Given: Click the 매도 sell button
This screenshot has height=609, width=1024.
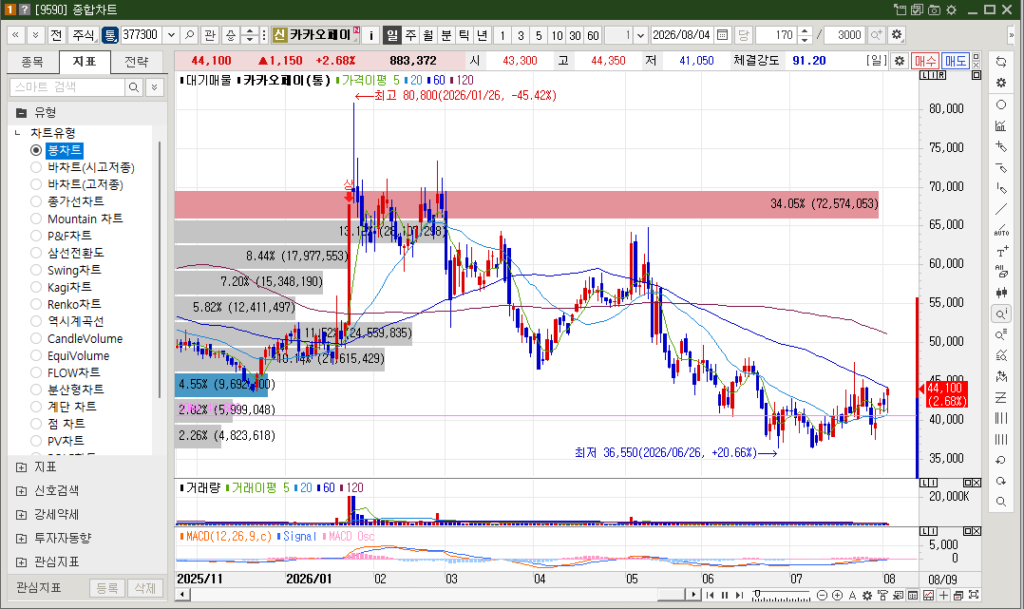Looking at the screenshot, I should [x=955, y=61].
